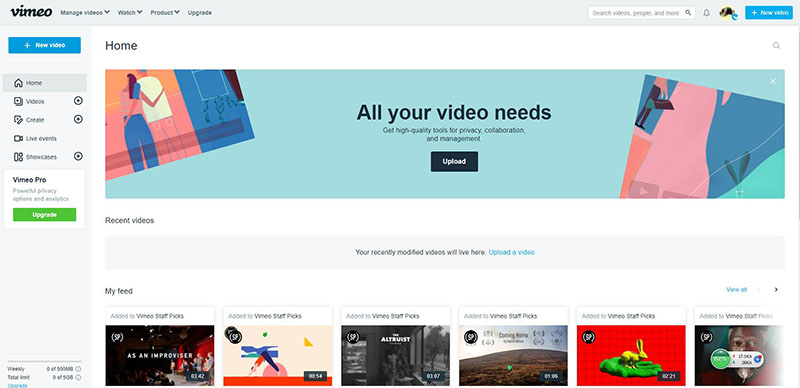Click Vimeo Staff Picks above Coming Home video

point(514,316)
